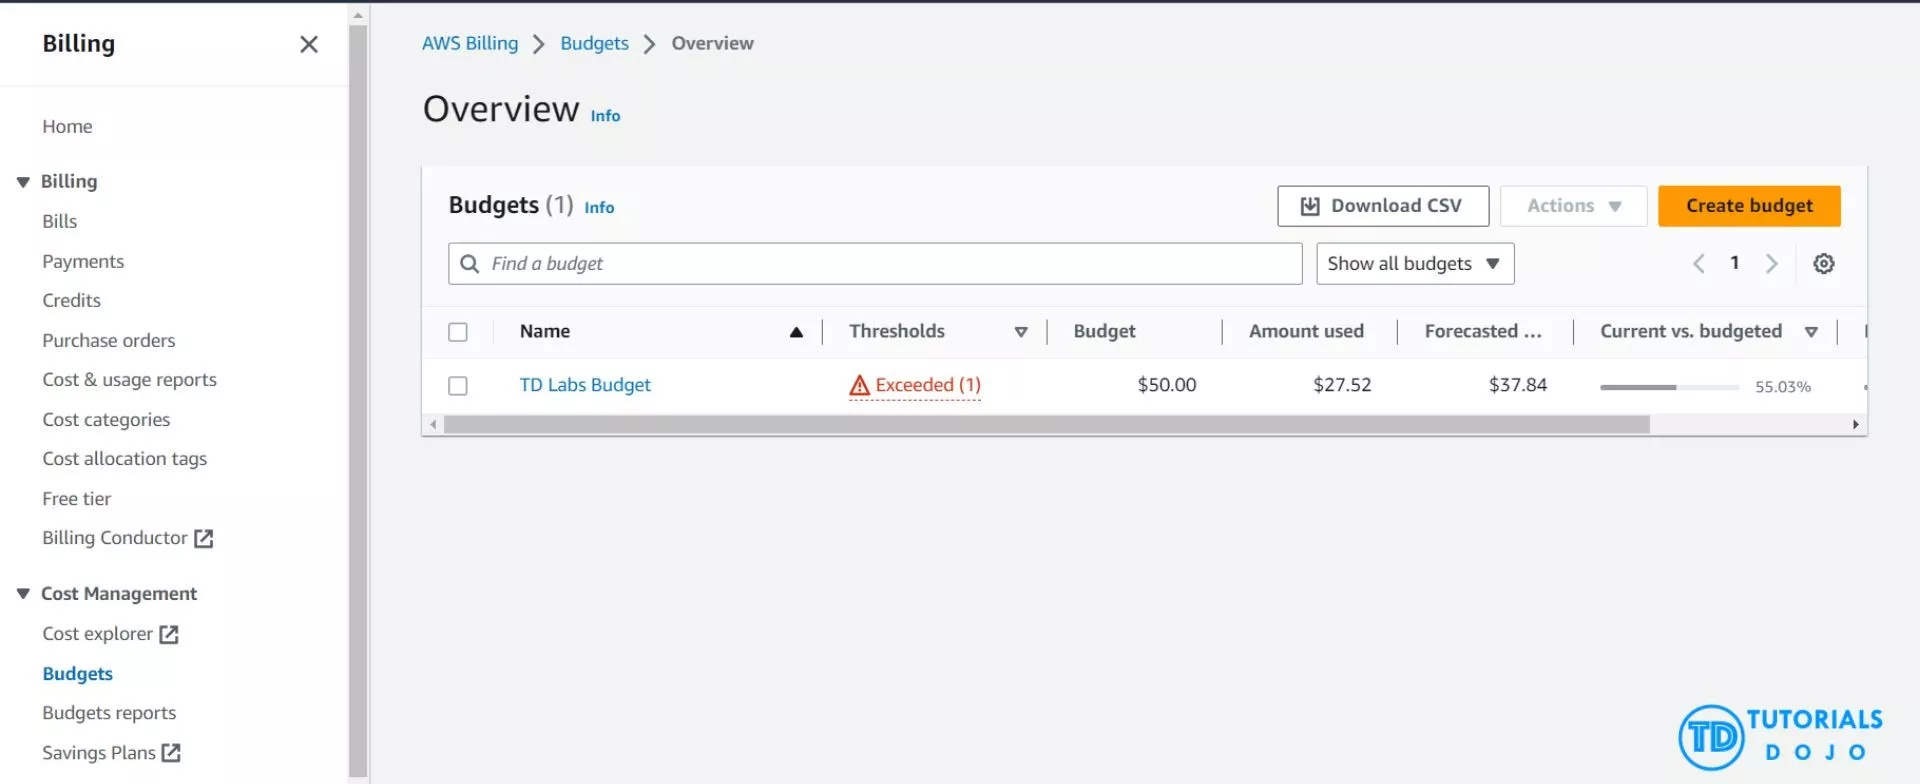Click right arrow of horizontal table scrollbar

point(1856,425)
